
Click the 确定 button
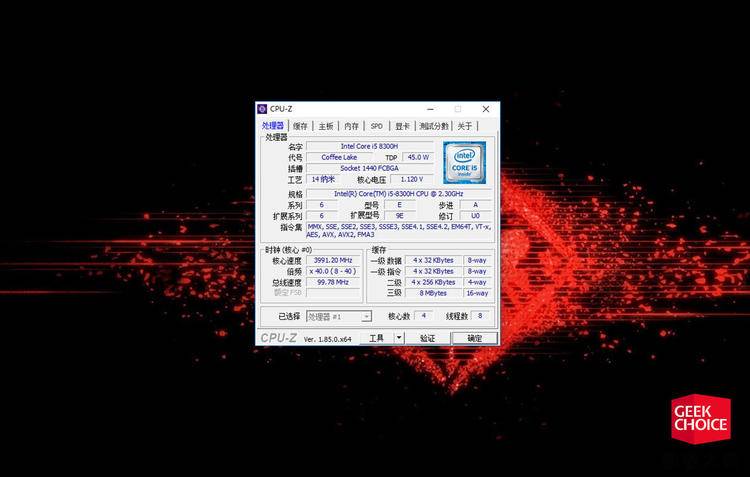tap(474, 338)
